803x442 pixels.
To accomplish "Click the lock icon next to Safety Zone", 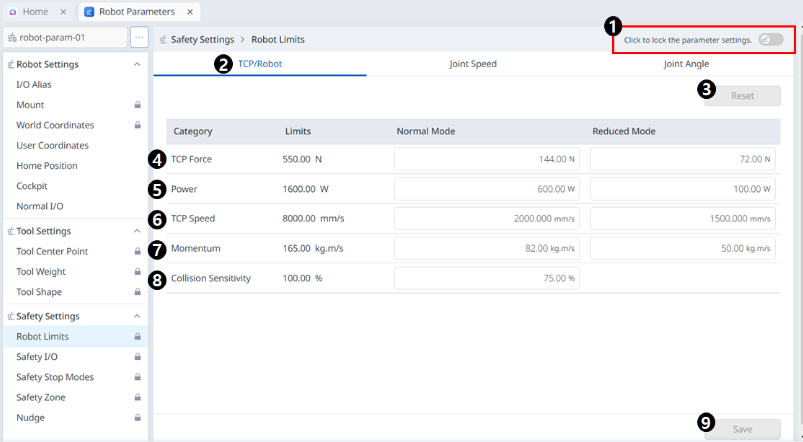I will (137, 397).
